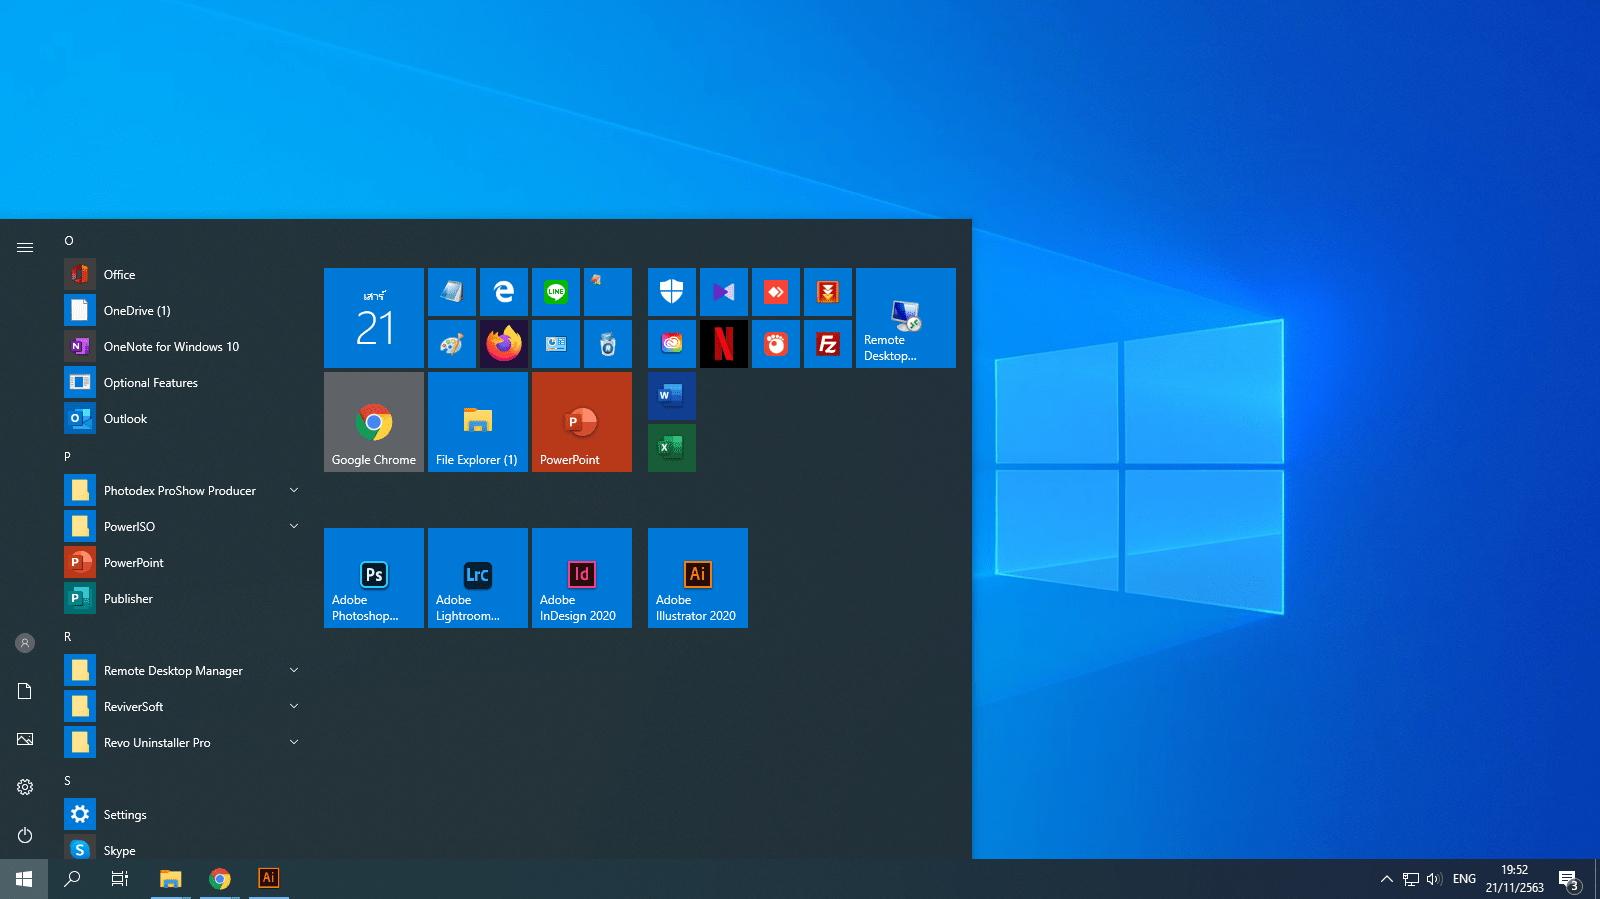Image resolution: width=1600 pixels, height=899 pixels.
Task: Open Settings in the app list
Action: pyautogui.click(x=184, y=814)
